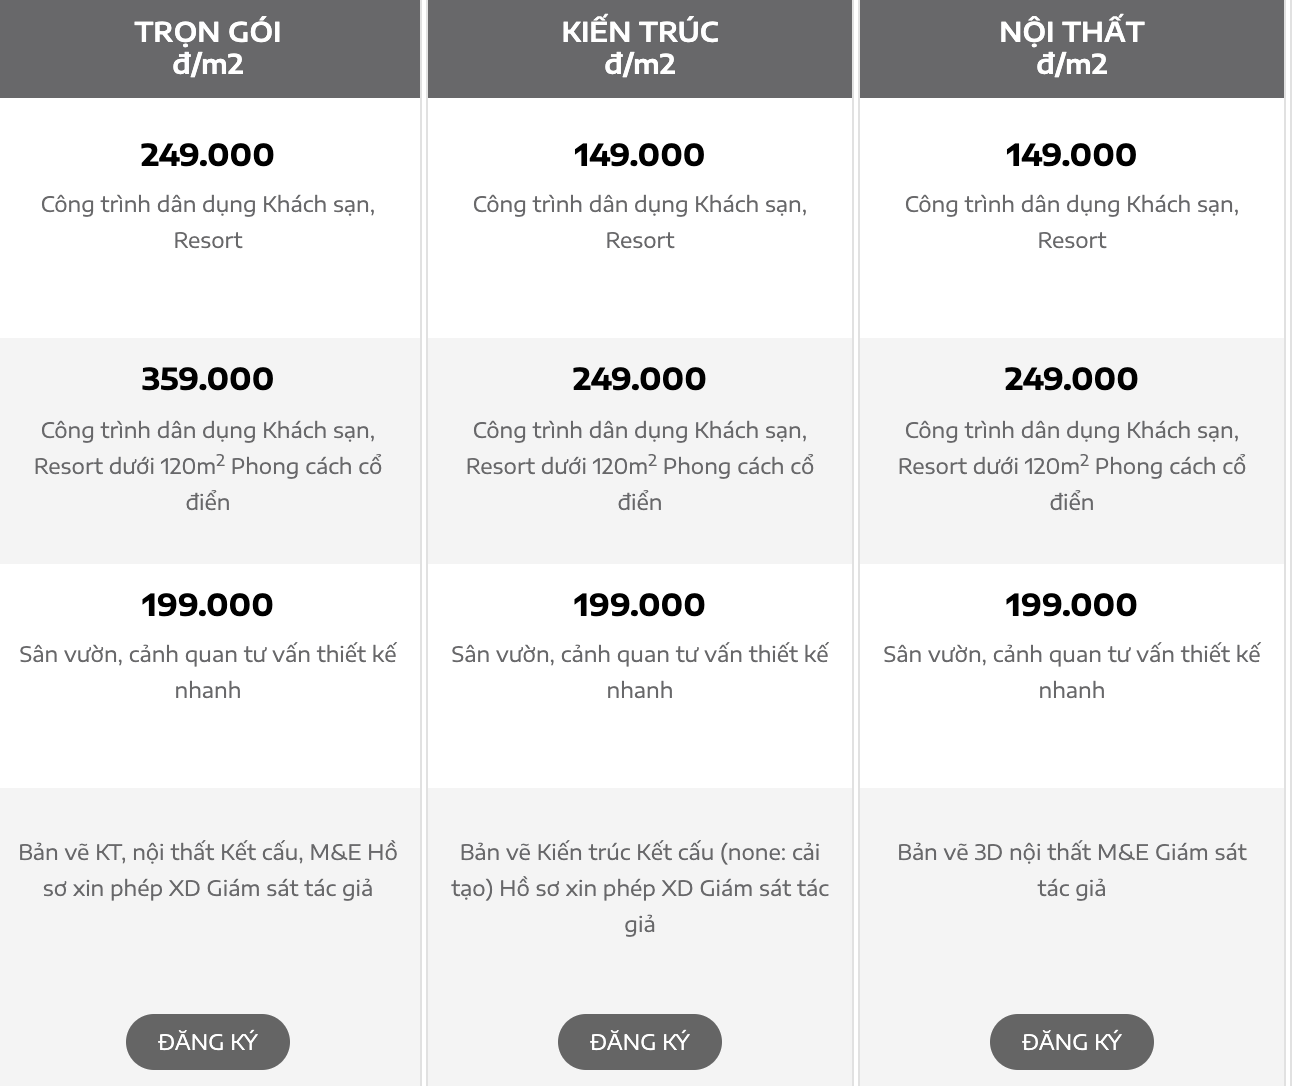Click the 249.000 price in NỘI THẤT

coord(1072,379)
